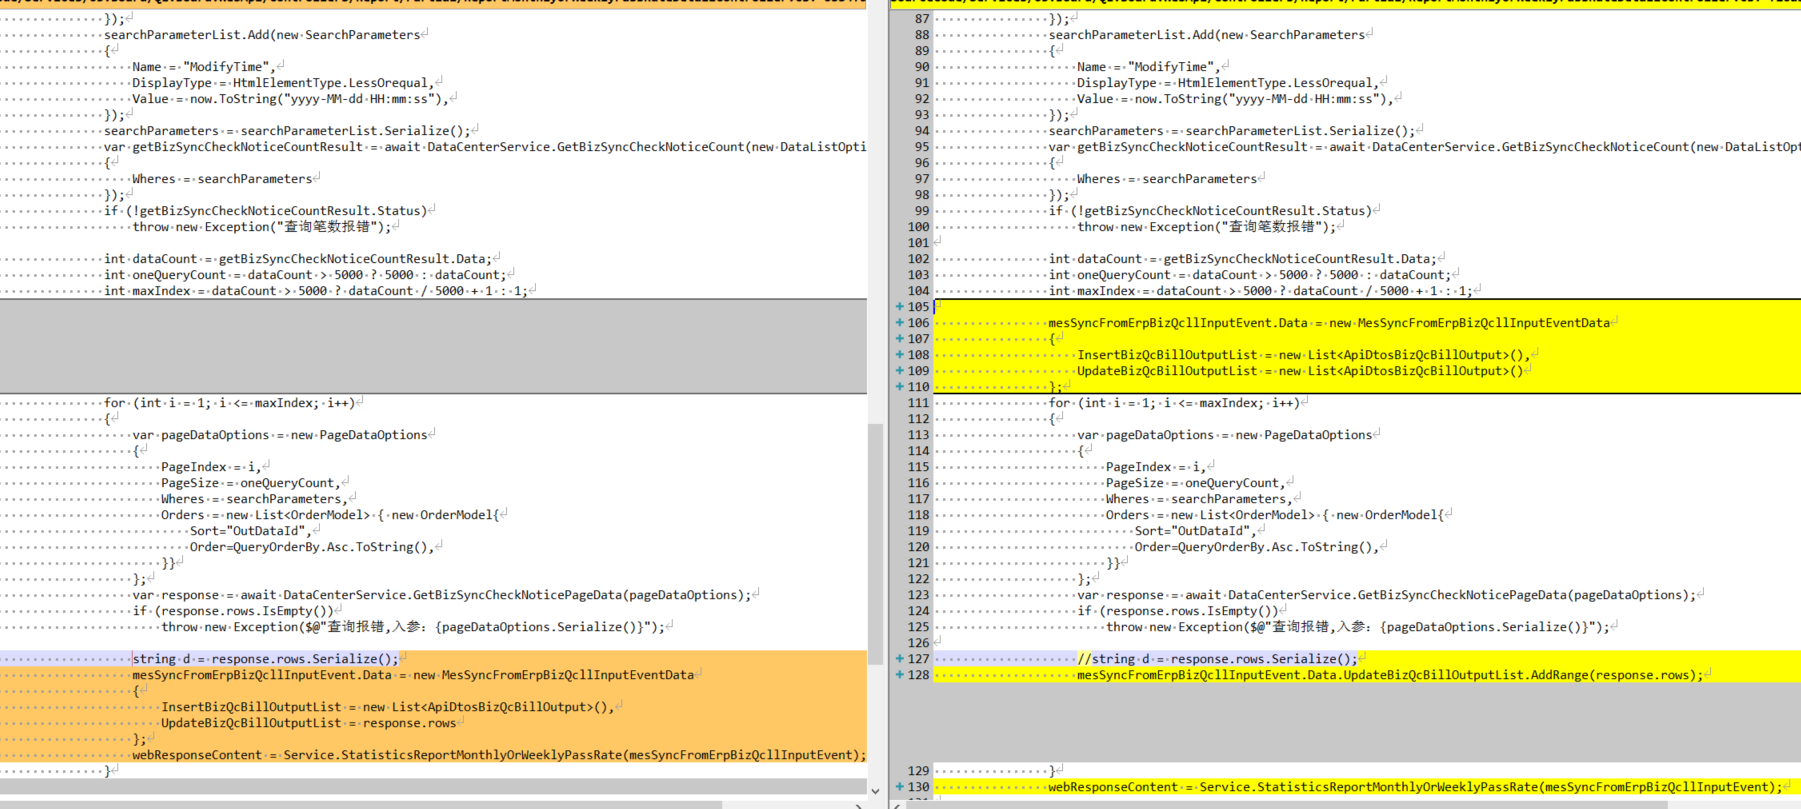Click the added-line plus marker at line 107
The height and width of the screenshot is (809, 1801).
pos(899,339)
